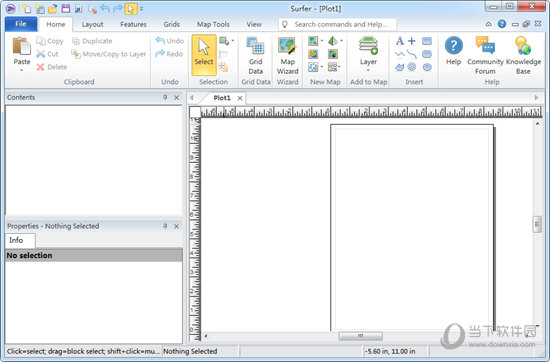Open dropdown arrow next to Post map icon
Viewport: 550px width, 362px height.
pyautogui.click(x=322, y=67)
